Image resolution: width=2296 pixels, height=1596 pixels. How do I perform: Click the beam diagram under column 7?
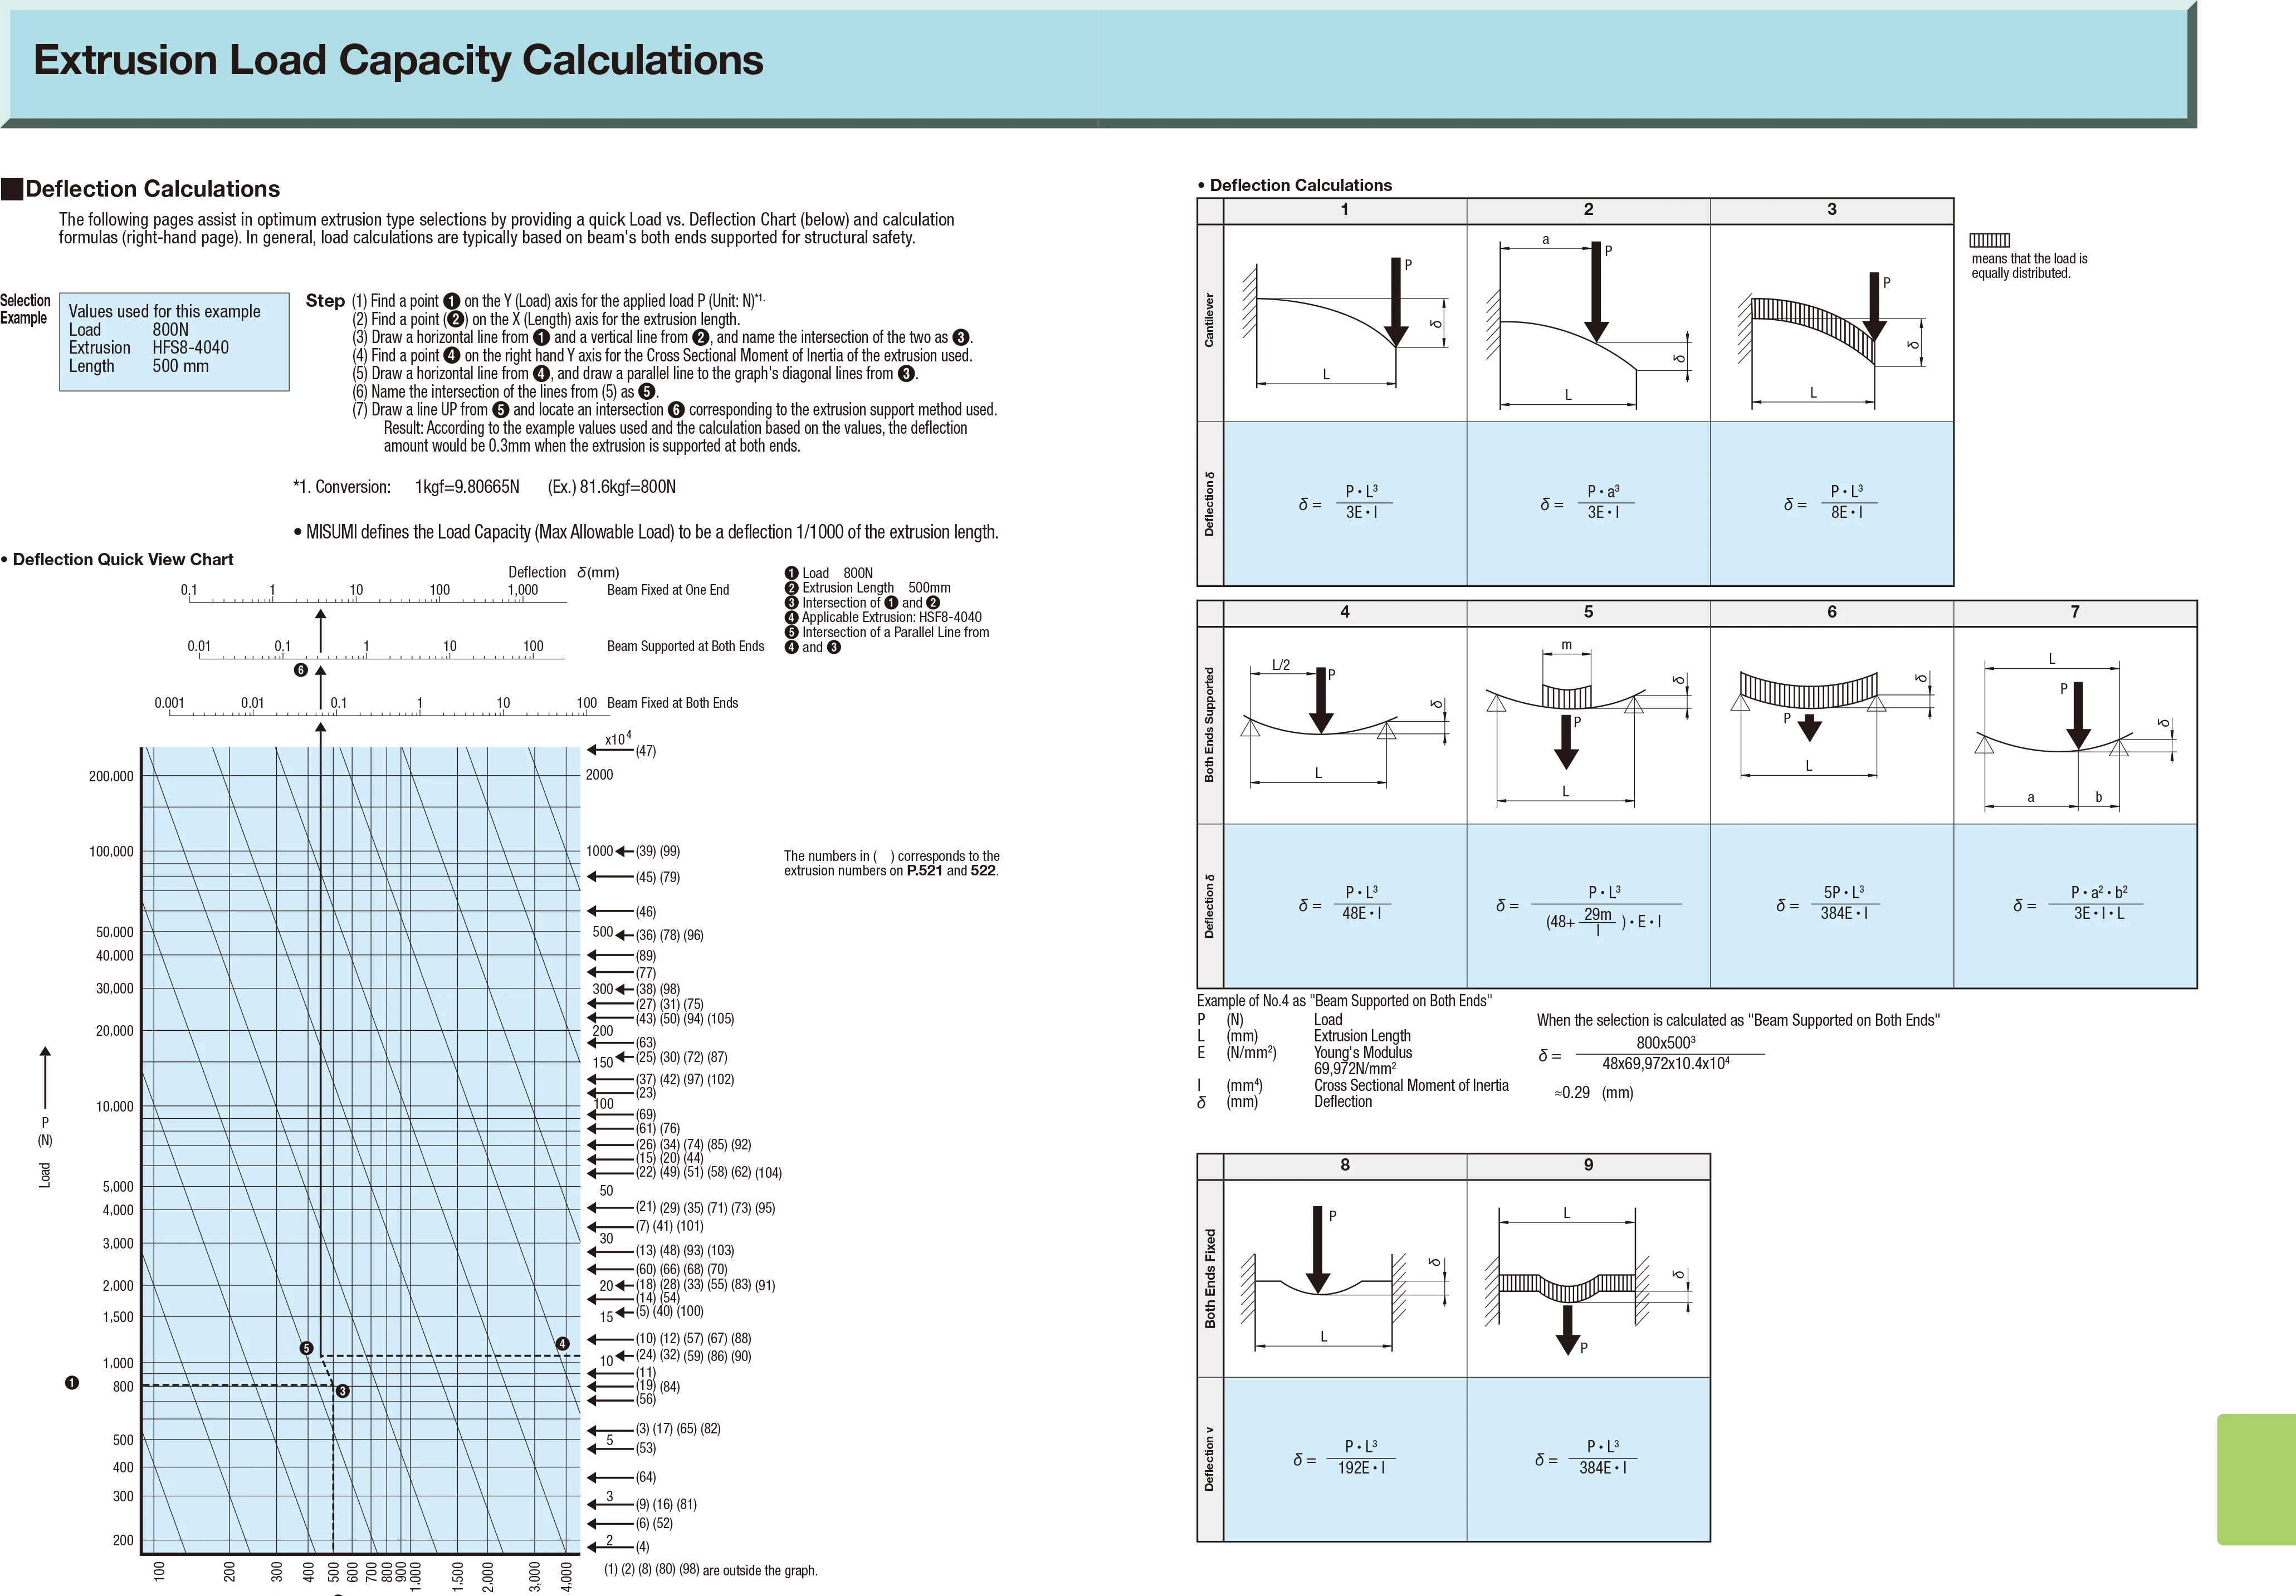pyautogui.click(x=2075, y=725)
